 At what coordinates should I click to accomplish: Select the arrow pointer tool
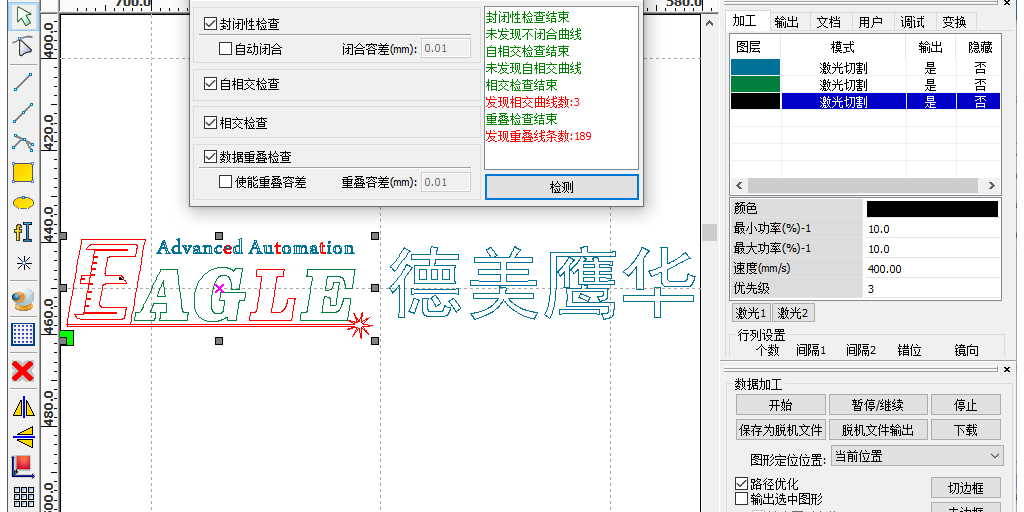click(24, 16)
